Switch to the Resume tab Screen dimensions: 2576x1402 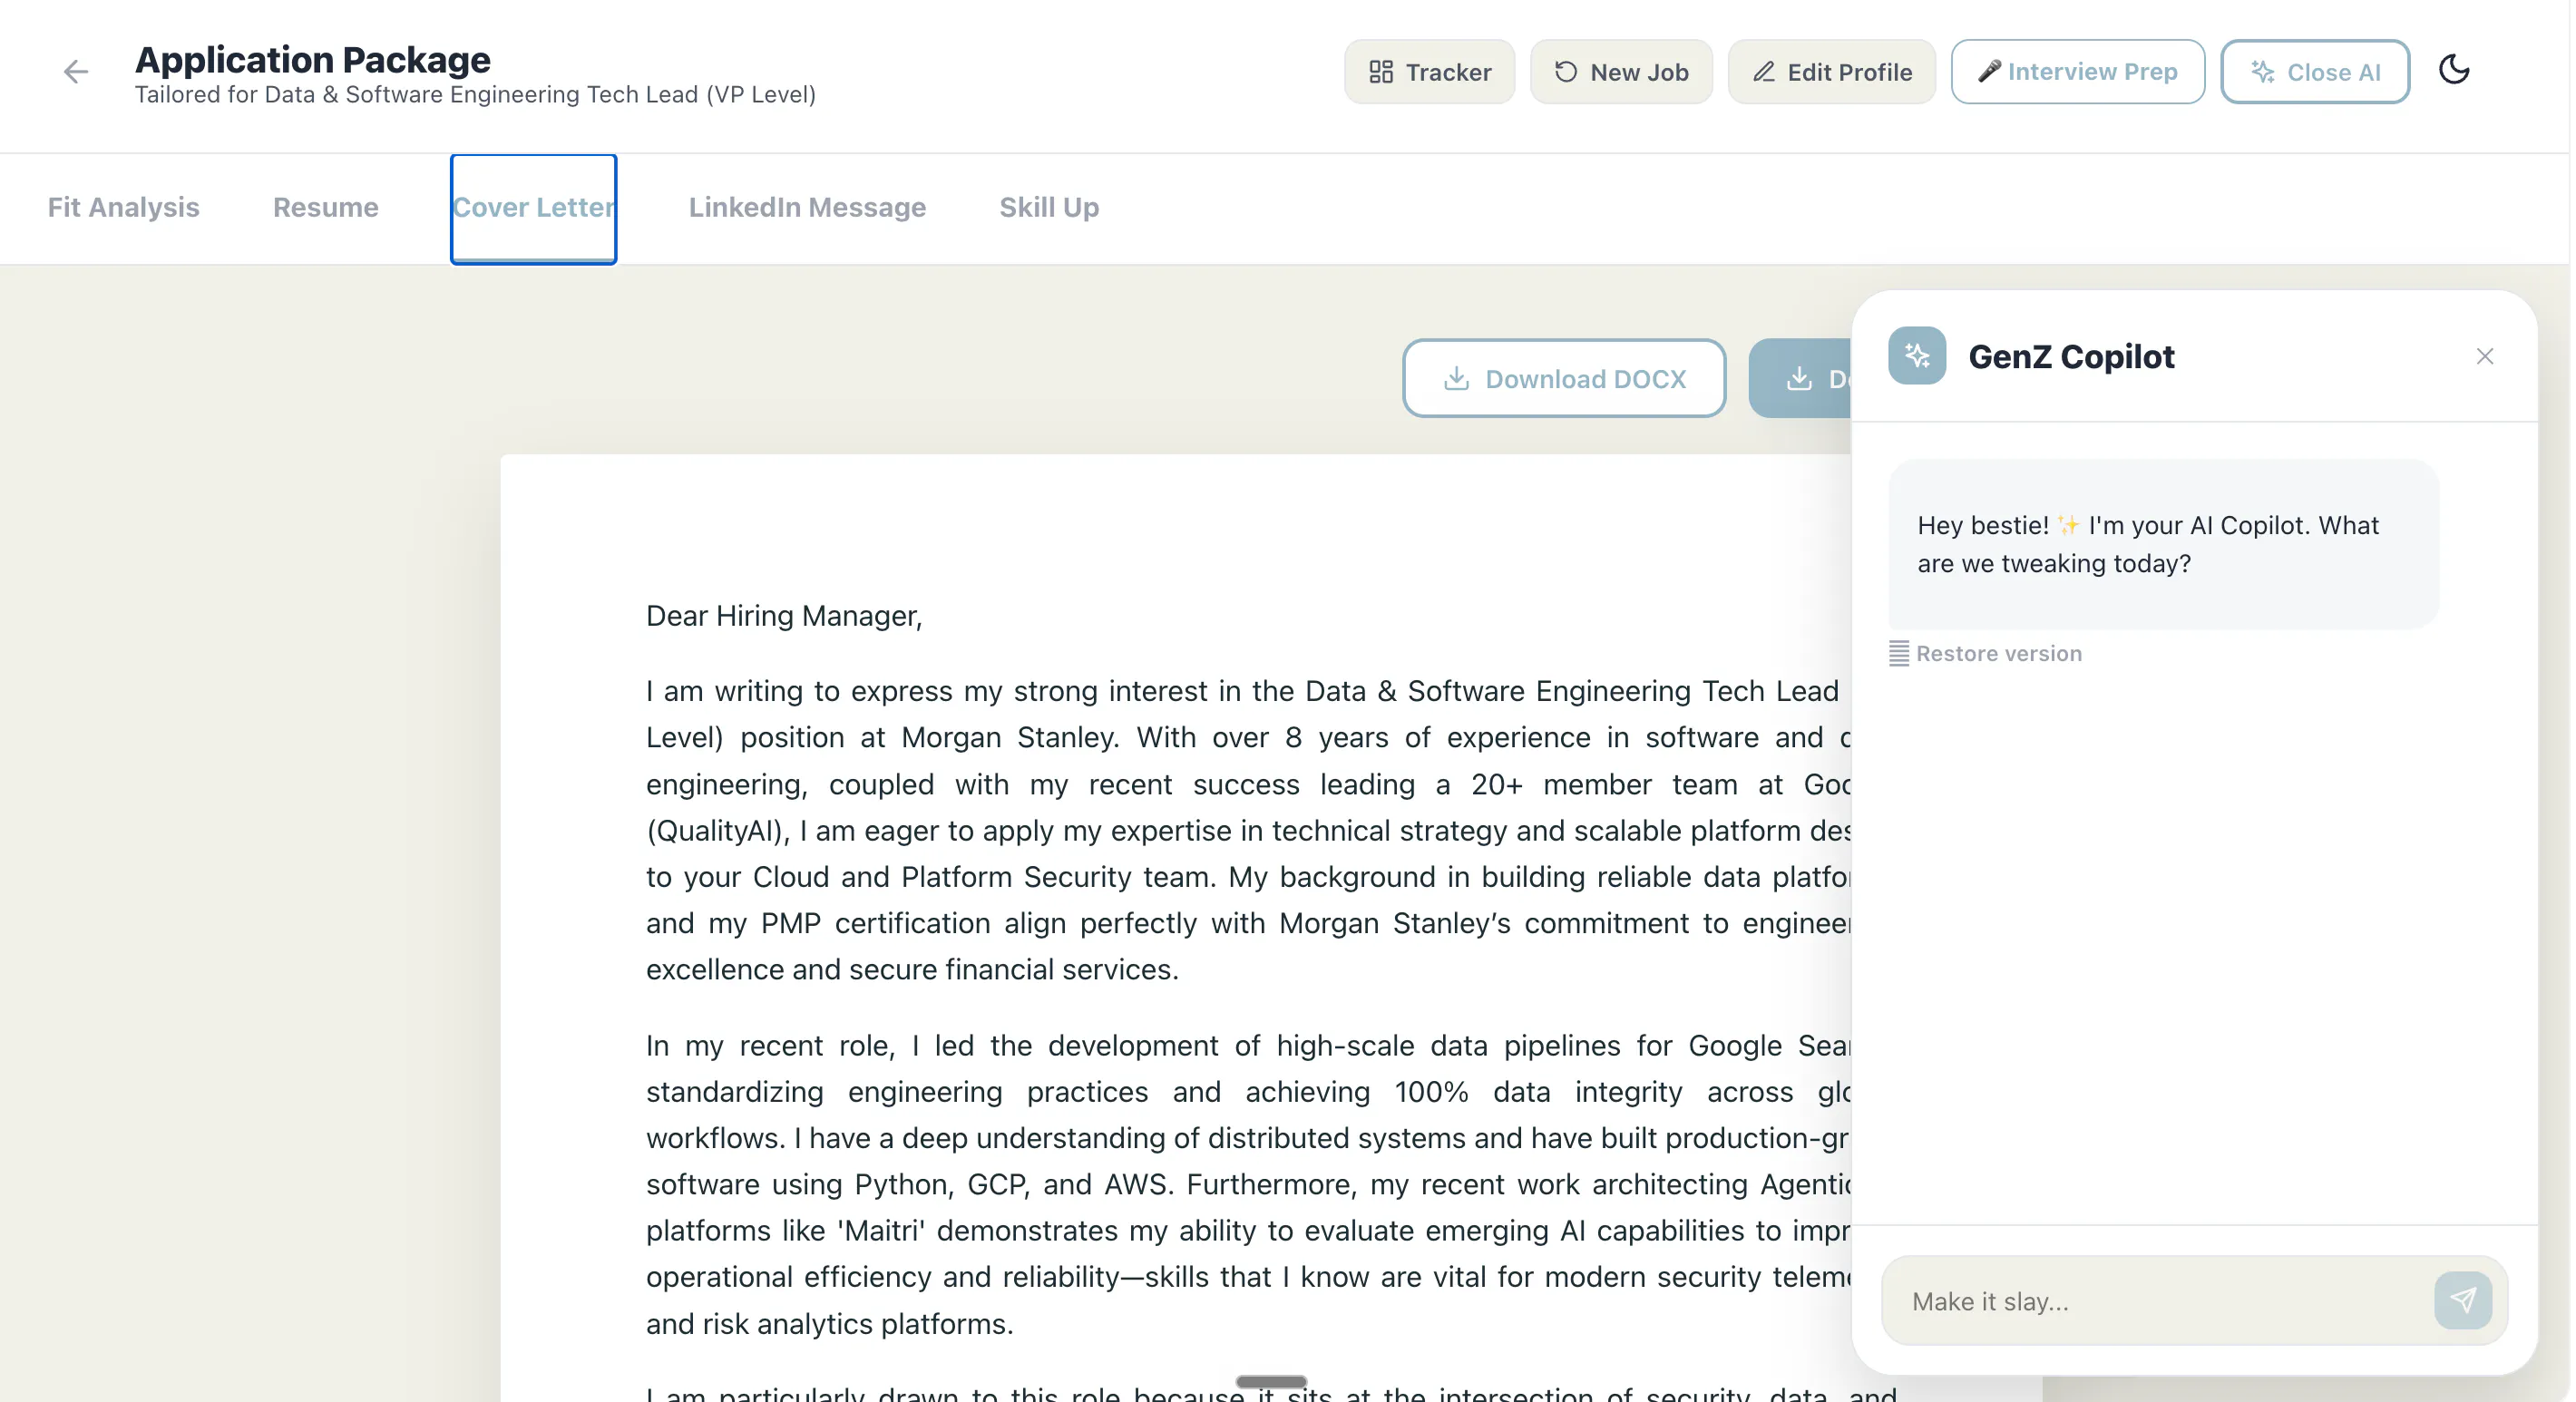pos(325,207)
